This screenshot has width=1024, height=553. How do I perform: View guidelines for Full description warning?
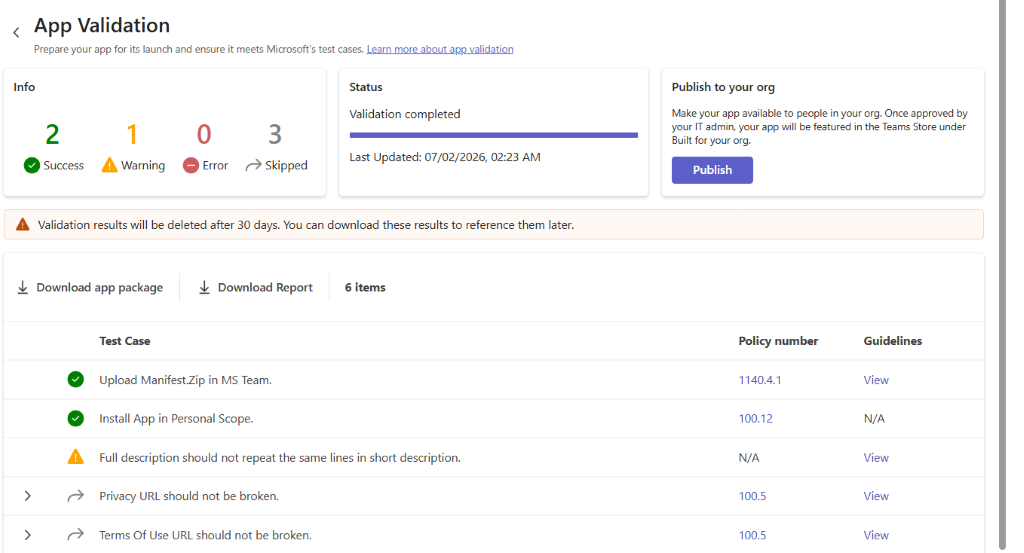(876, 458)
